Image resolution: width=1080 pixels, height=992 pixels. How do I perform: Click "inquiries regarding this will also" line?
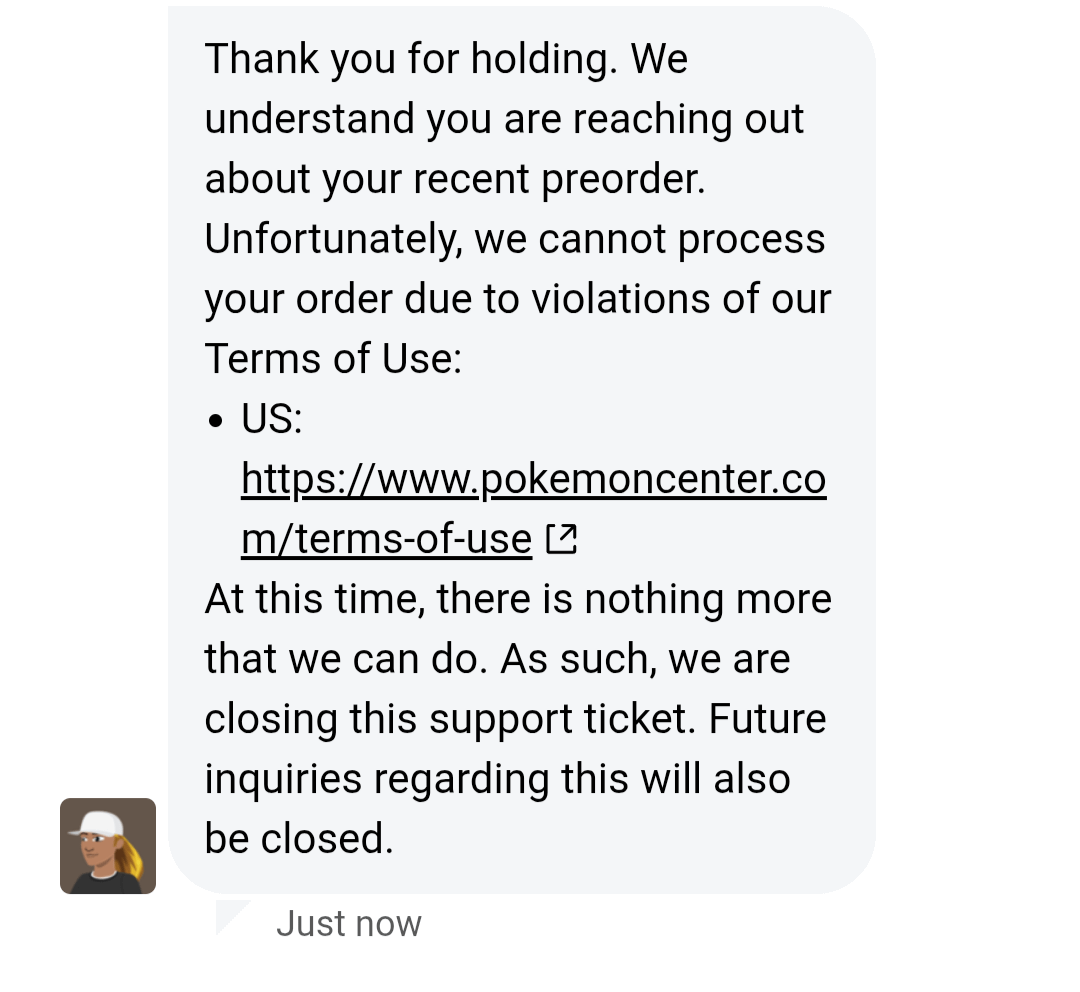point(497,780)
